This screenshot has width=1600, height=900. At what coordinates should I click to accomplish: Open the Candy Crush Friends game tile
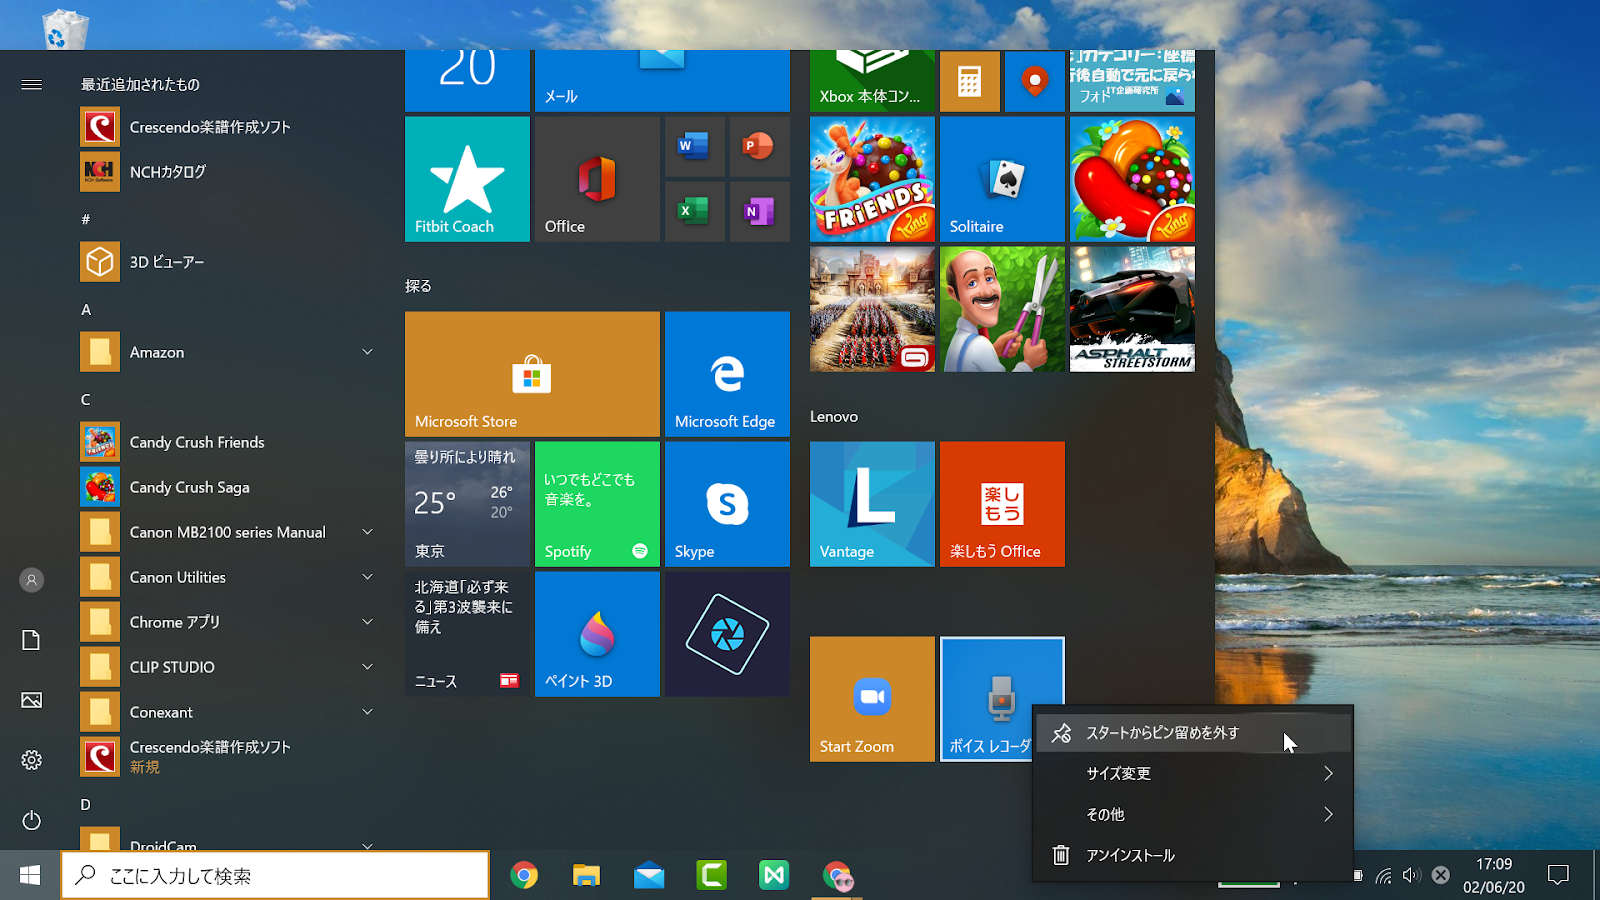[x=872, y=179]
